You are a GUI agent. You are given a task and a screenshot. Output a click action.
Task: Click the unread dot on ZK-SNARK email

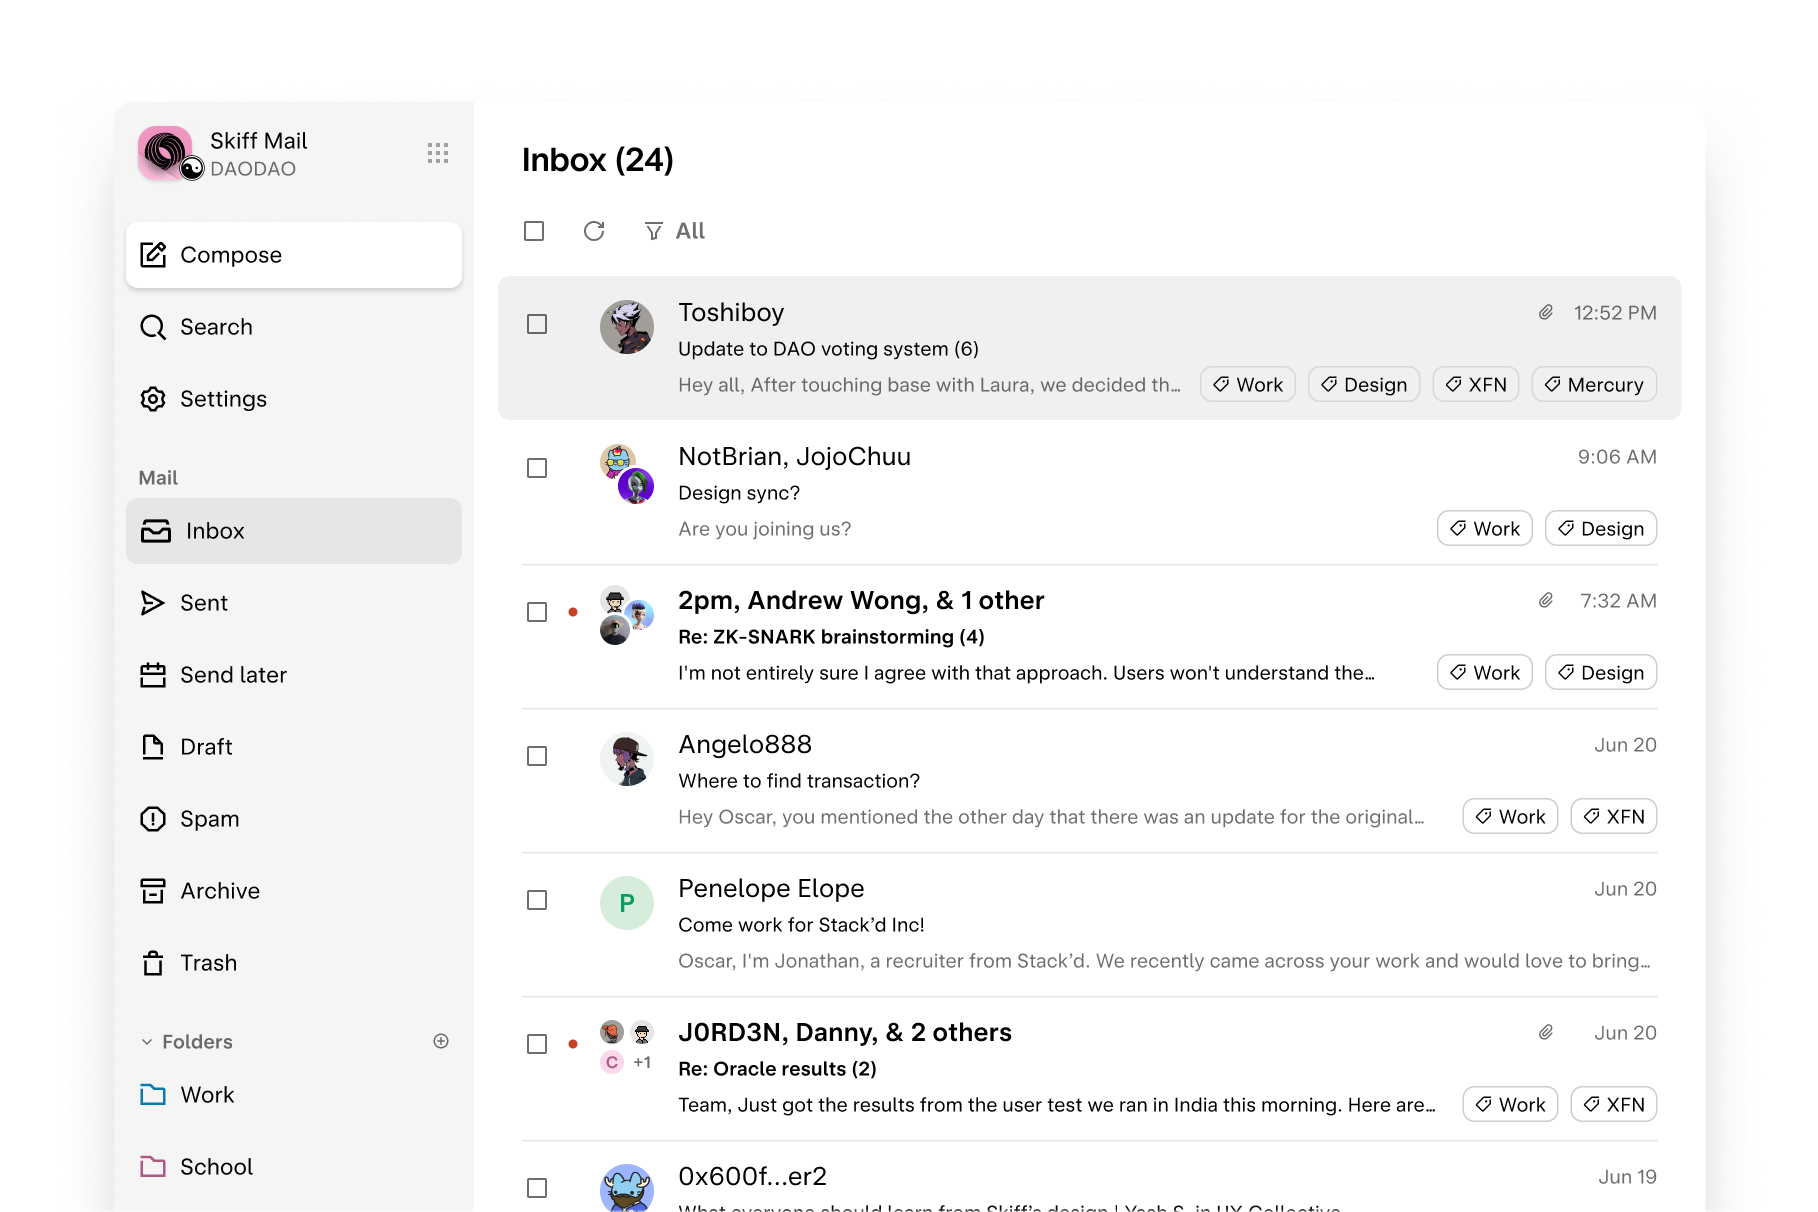pyautogui.click(x=573, y=612)
